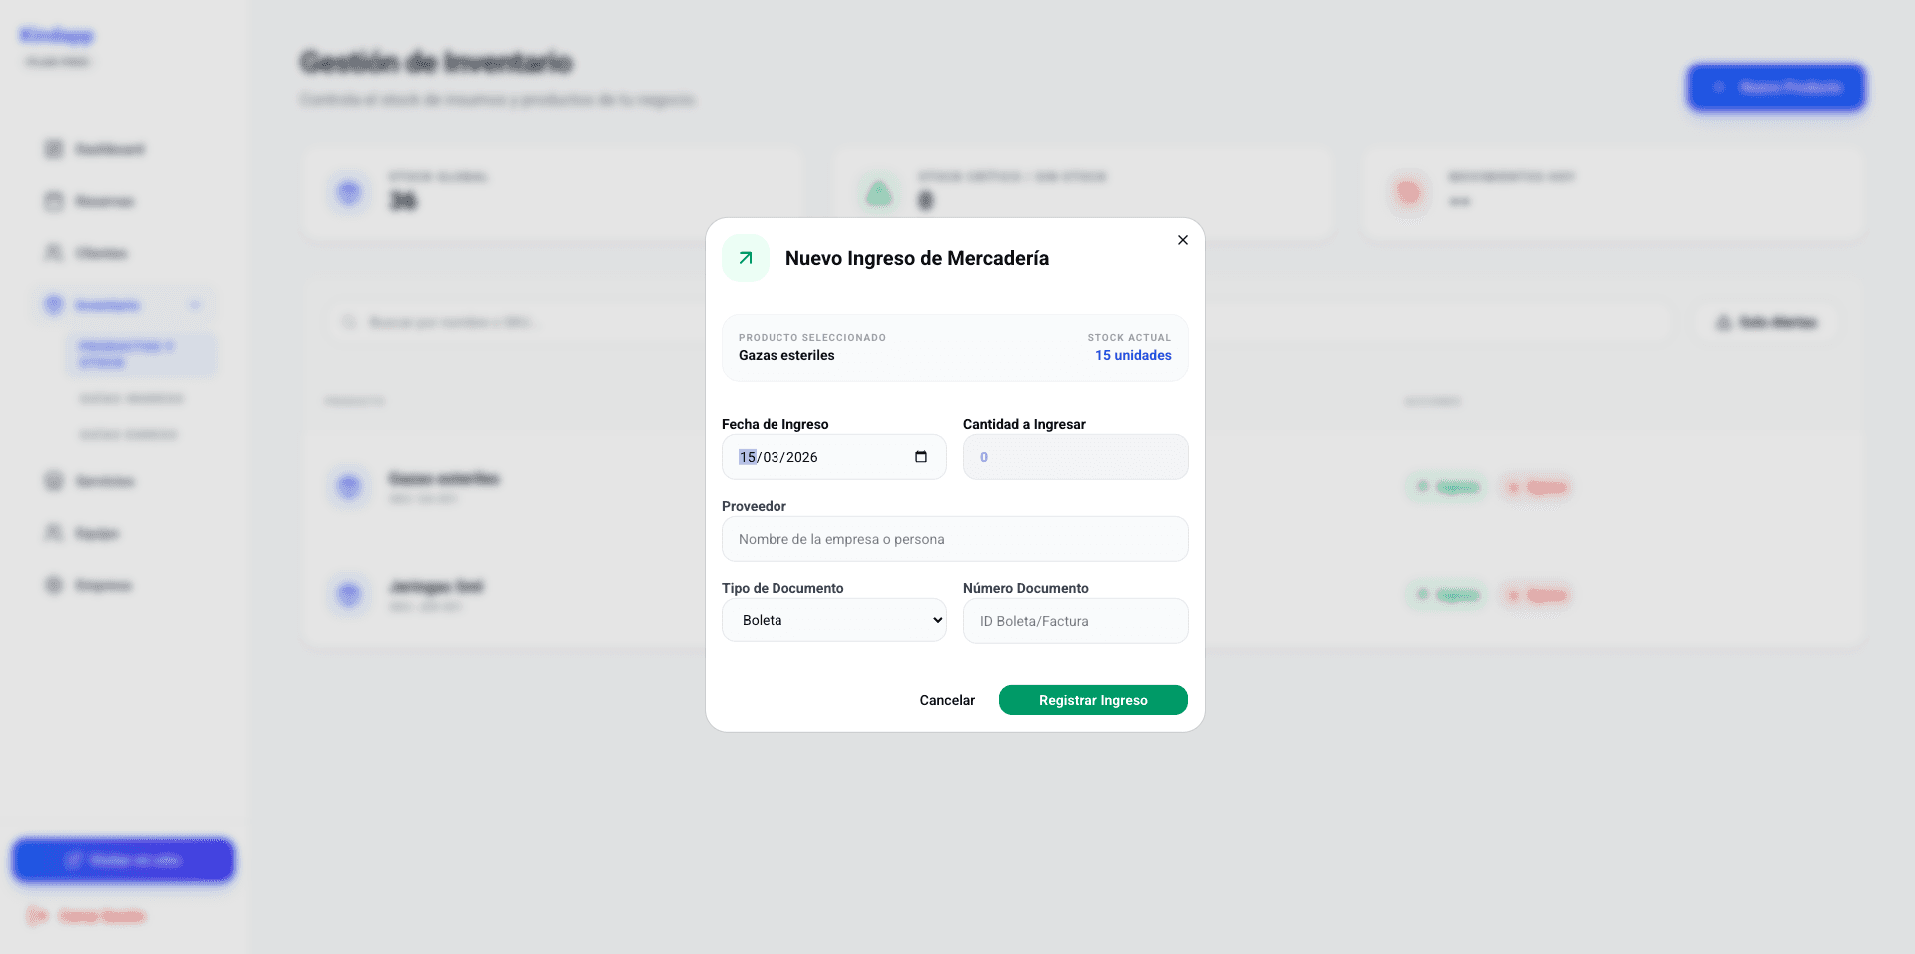The width and height of the screenshot is (1915, 954).
Task: Collapse the Inventario section chevron
Action: coord(195,305)
